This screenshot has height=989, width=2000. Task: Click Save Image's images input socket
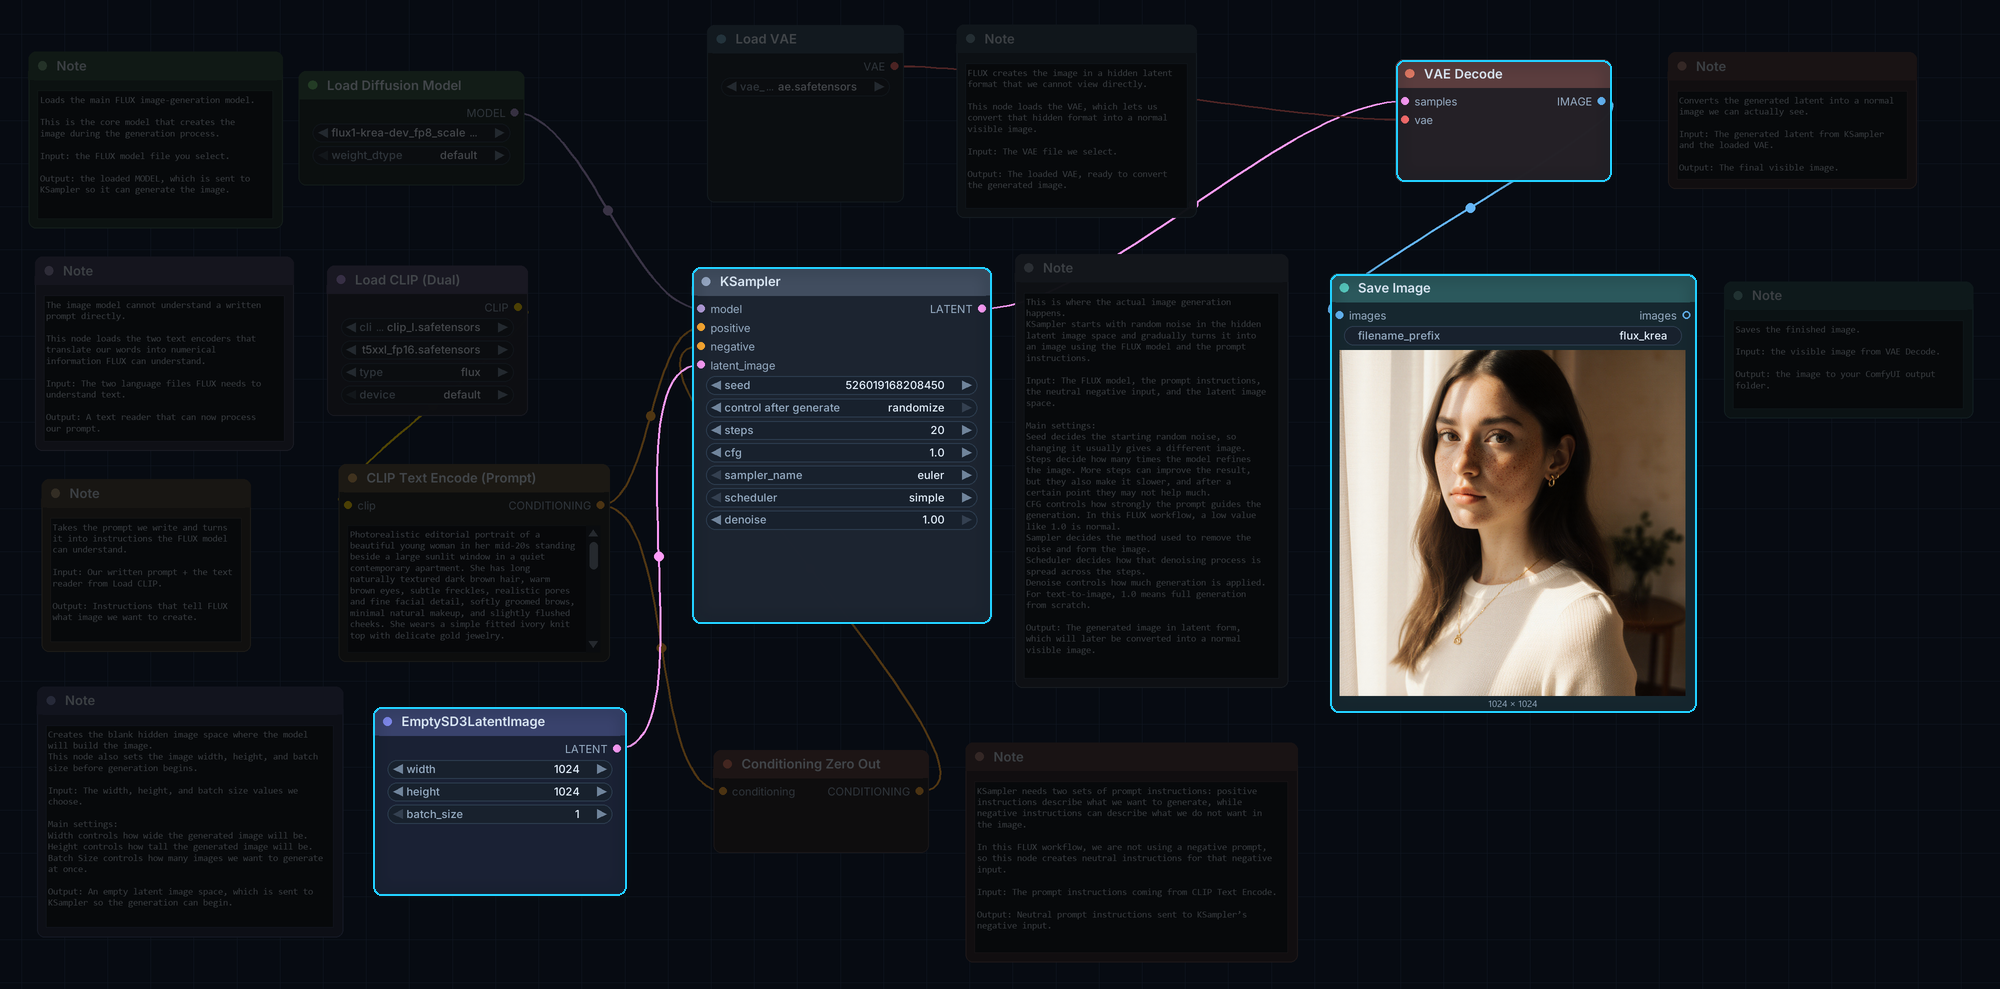point(1340,316)
